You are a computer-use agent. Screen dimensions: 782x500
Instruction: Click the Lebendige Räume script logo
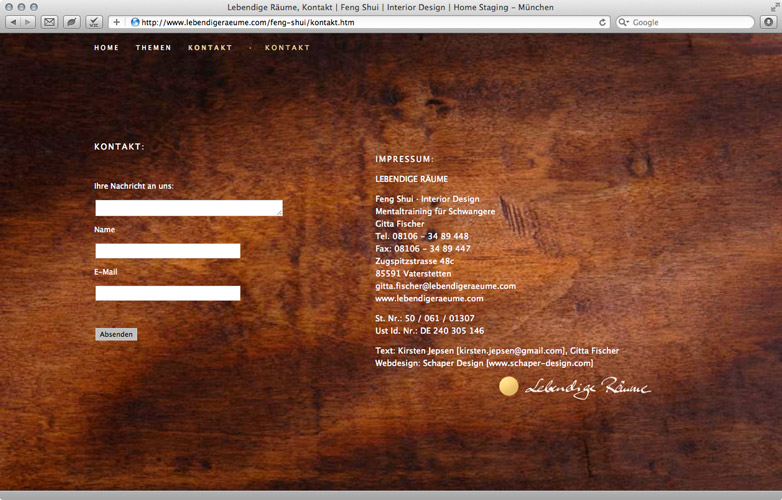[x=587, y=387]
